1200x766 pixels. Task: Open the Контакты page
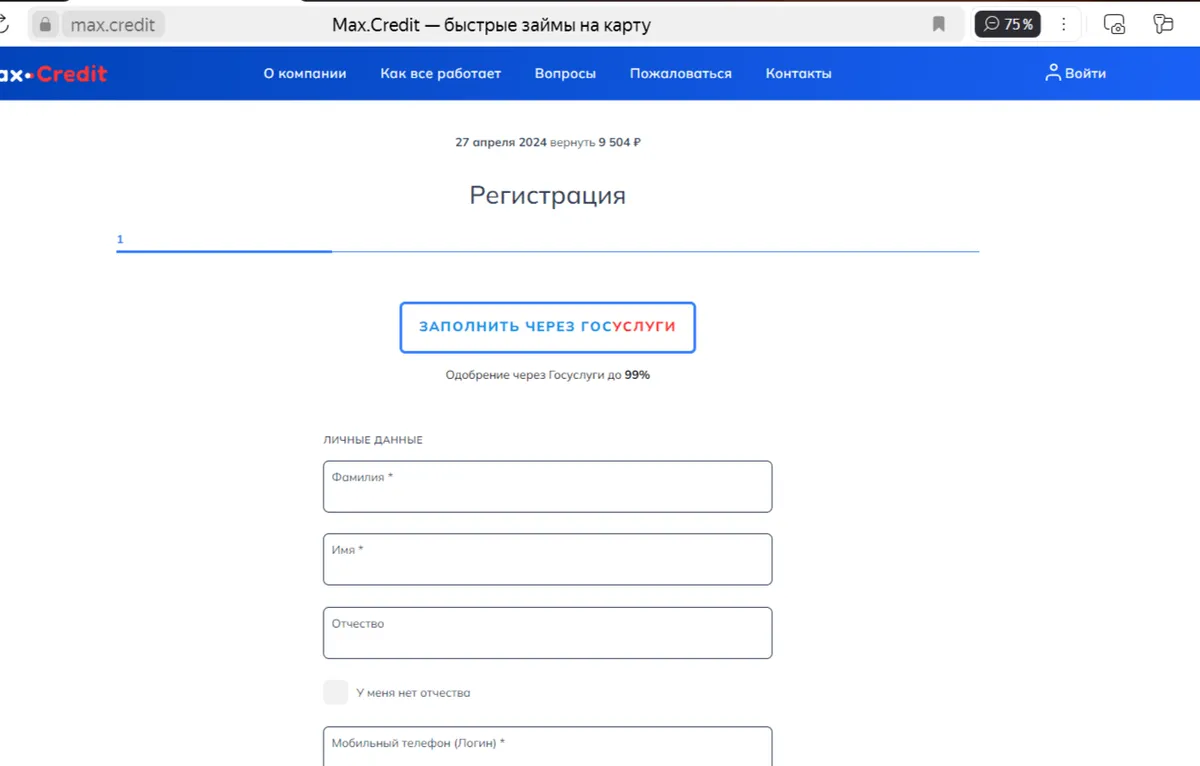coord(798,73)
